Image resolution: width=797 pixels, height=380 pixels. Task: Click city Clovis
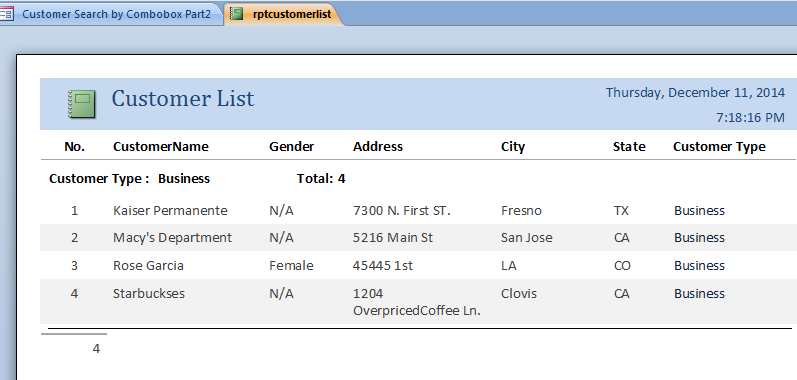point(518,294)
